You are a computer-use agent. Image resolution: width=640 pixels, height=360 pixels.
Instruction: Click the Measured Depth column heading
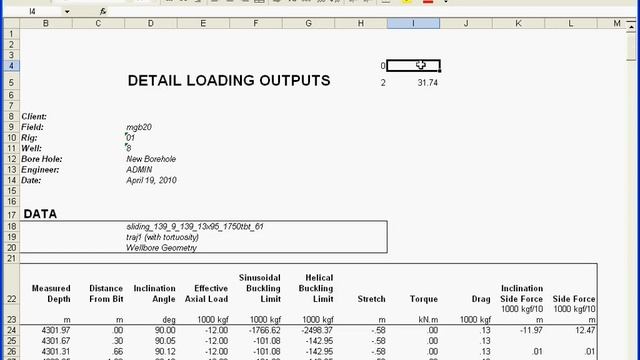51,294
